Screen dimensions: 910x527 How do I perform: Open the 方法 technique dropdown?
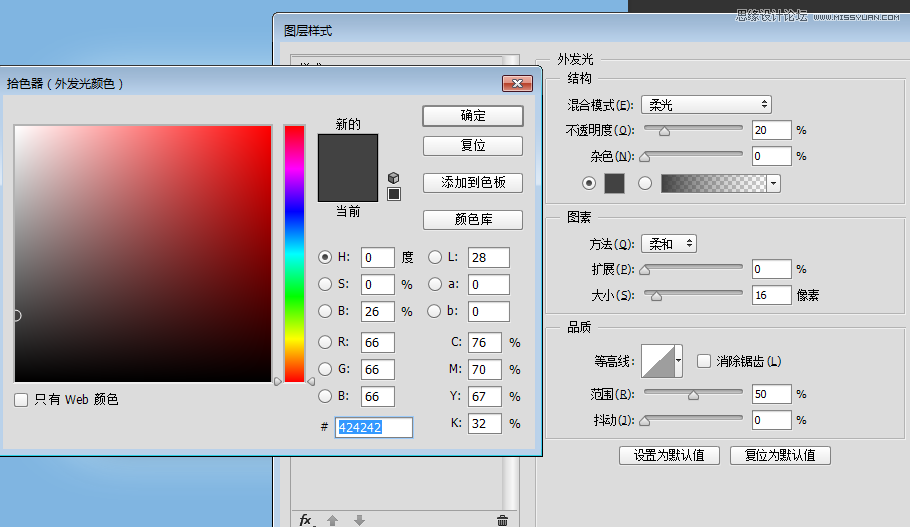coord(669,244)
